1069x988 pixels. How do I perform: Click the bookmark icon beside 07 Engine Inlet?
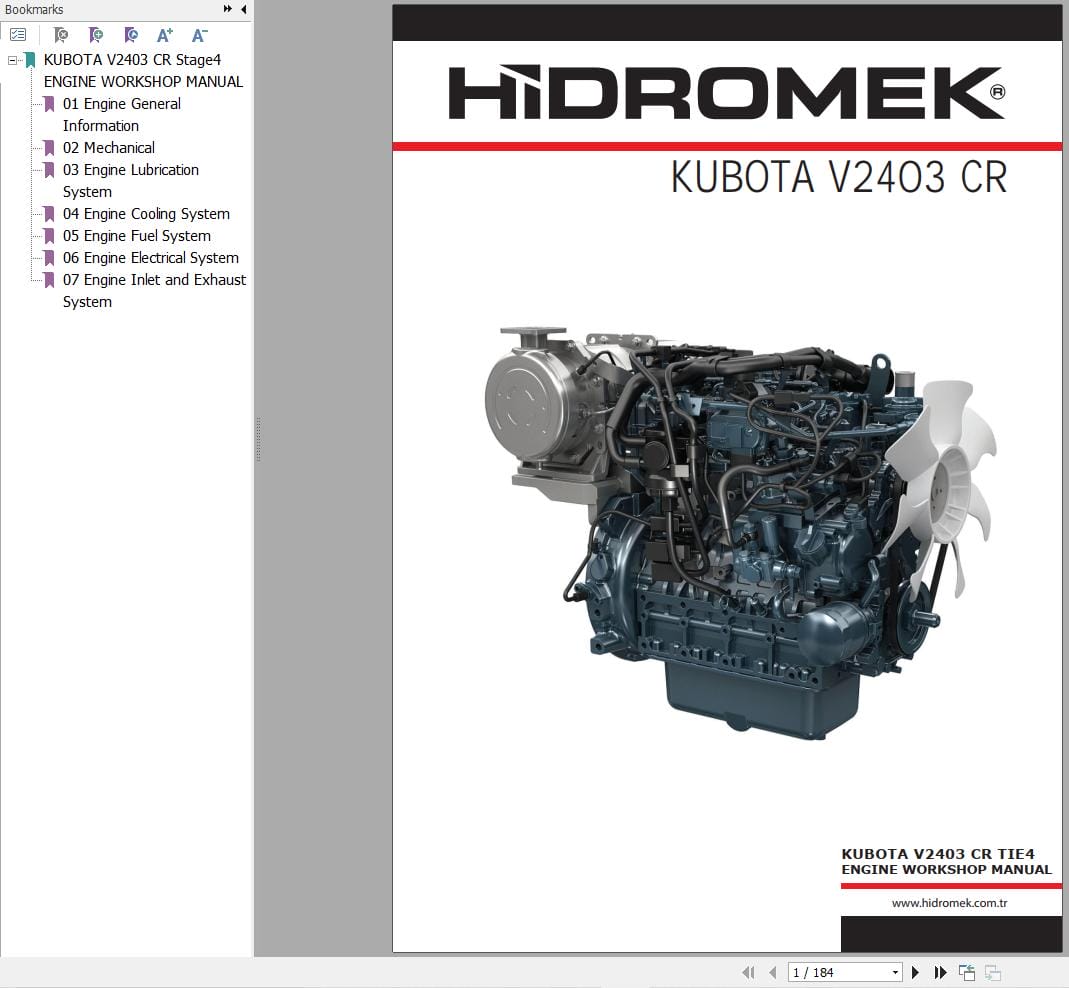click(49, 280)
